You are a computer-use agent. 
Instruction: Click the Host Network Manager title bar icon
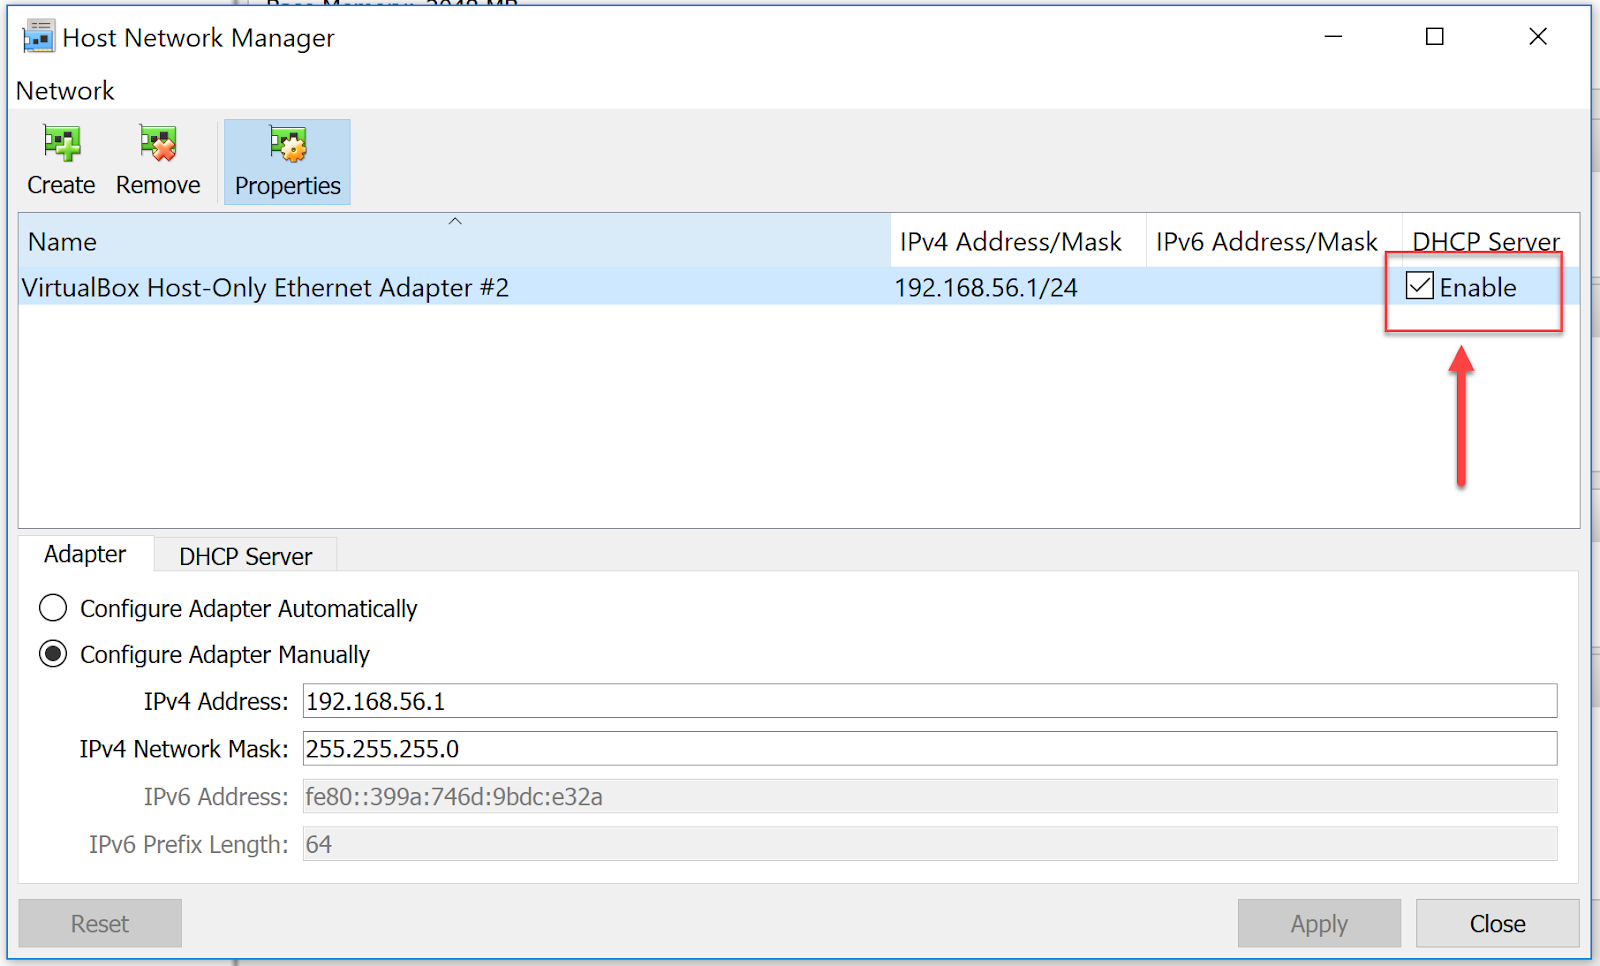38,36
